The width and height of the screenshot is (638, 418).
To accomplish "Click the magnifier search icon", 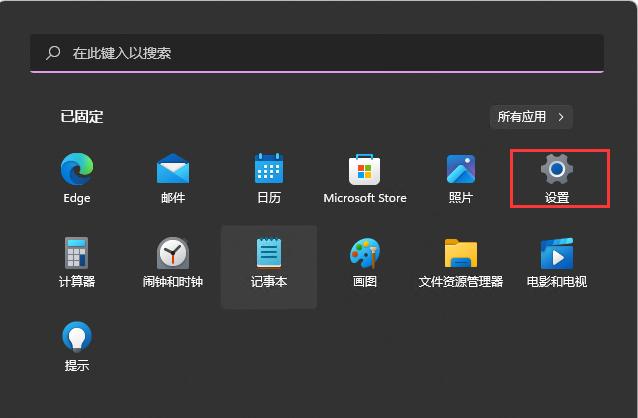I will (53, 53).
